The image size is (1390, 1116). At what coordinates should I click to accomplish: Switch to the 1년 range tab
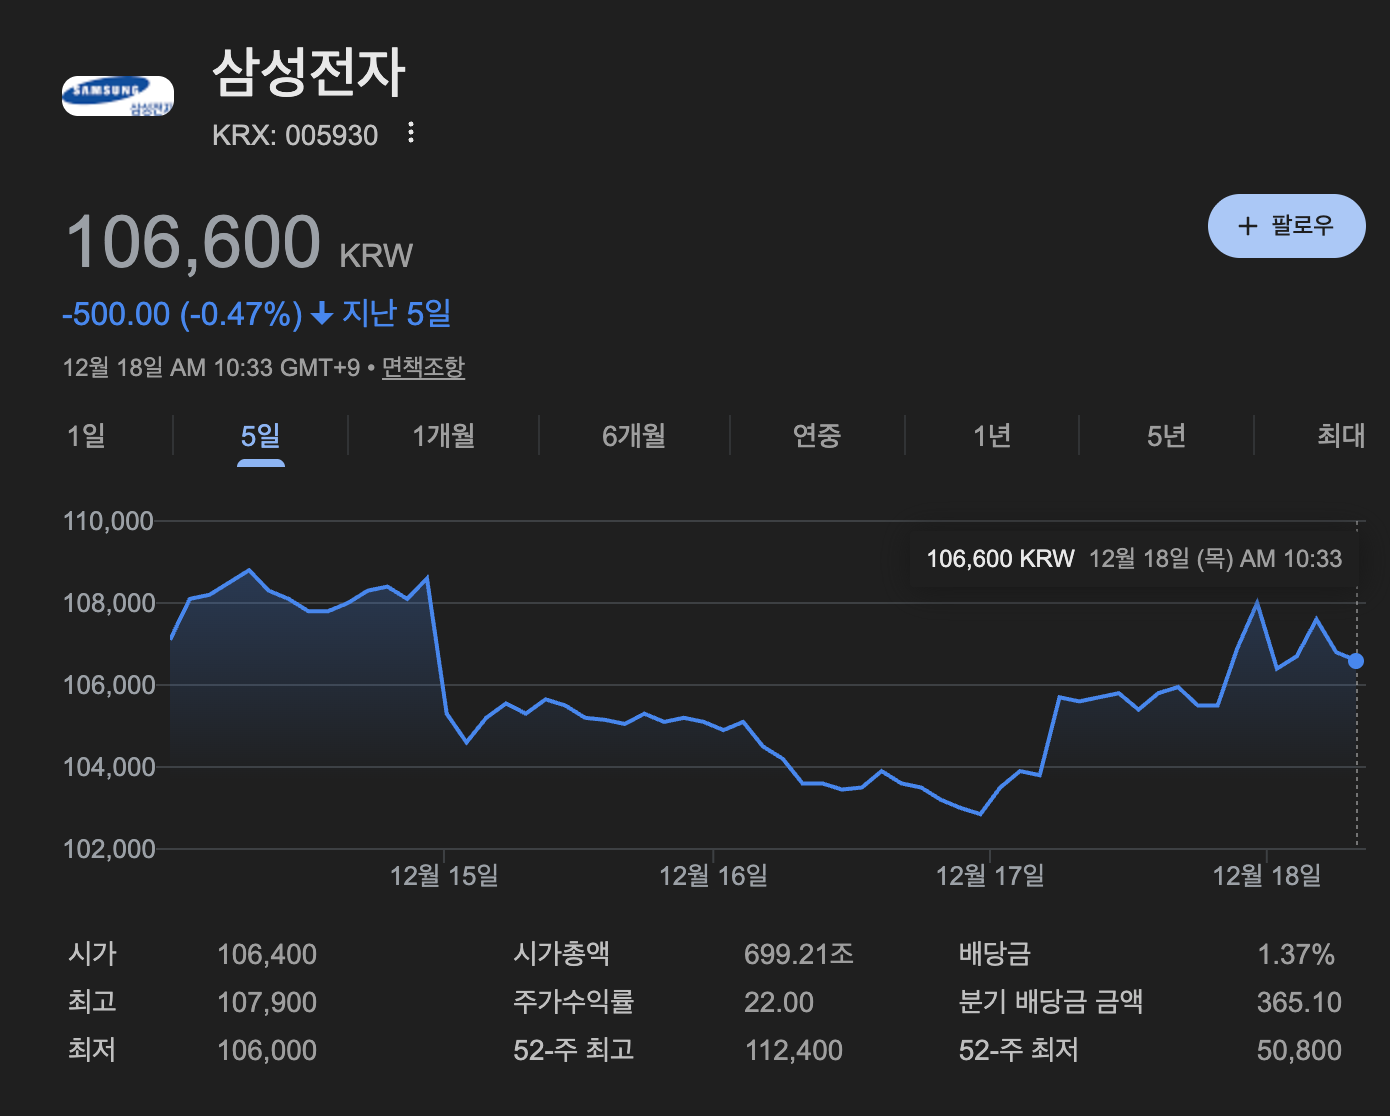pyautogui.click(x=992, y=436)
